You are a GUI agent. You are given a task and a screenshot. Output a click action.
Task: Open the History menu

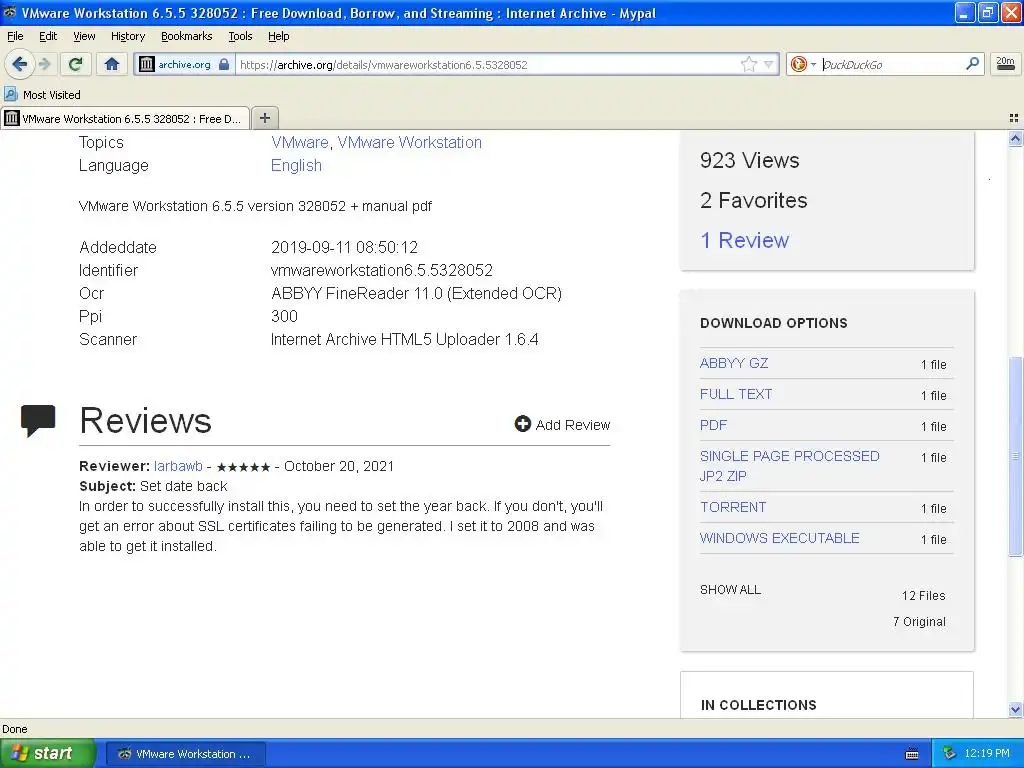tap(128, 36)
